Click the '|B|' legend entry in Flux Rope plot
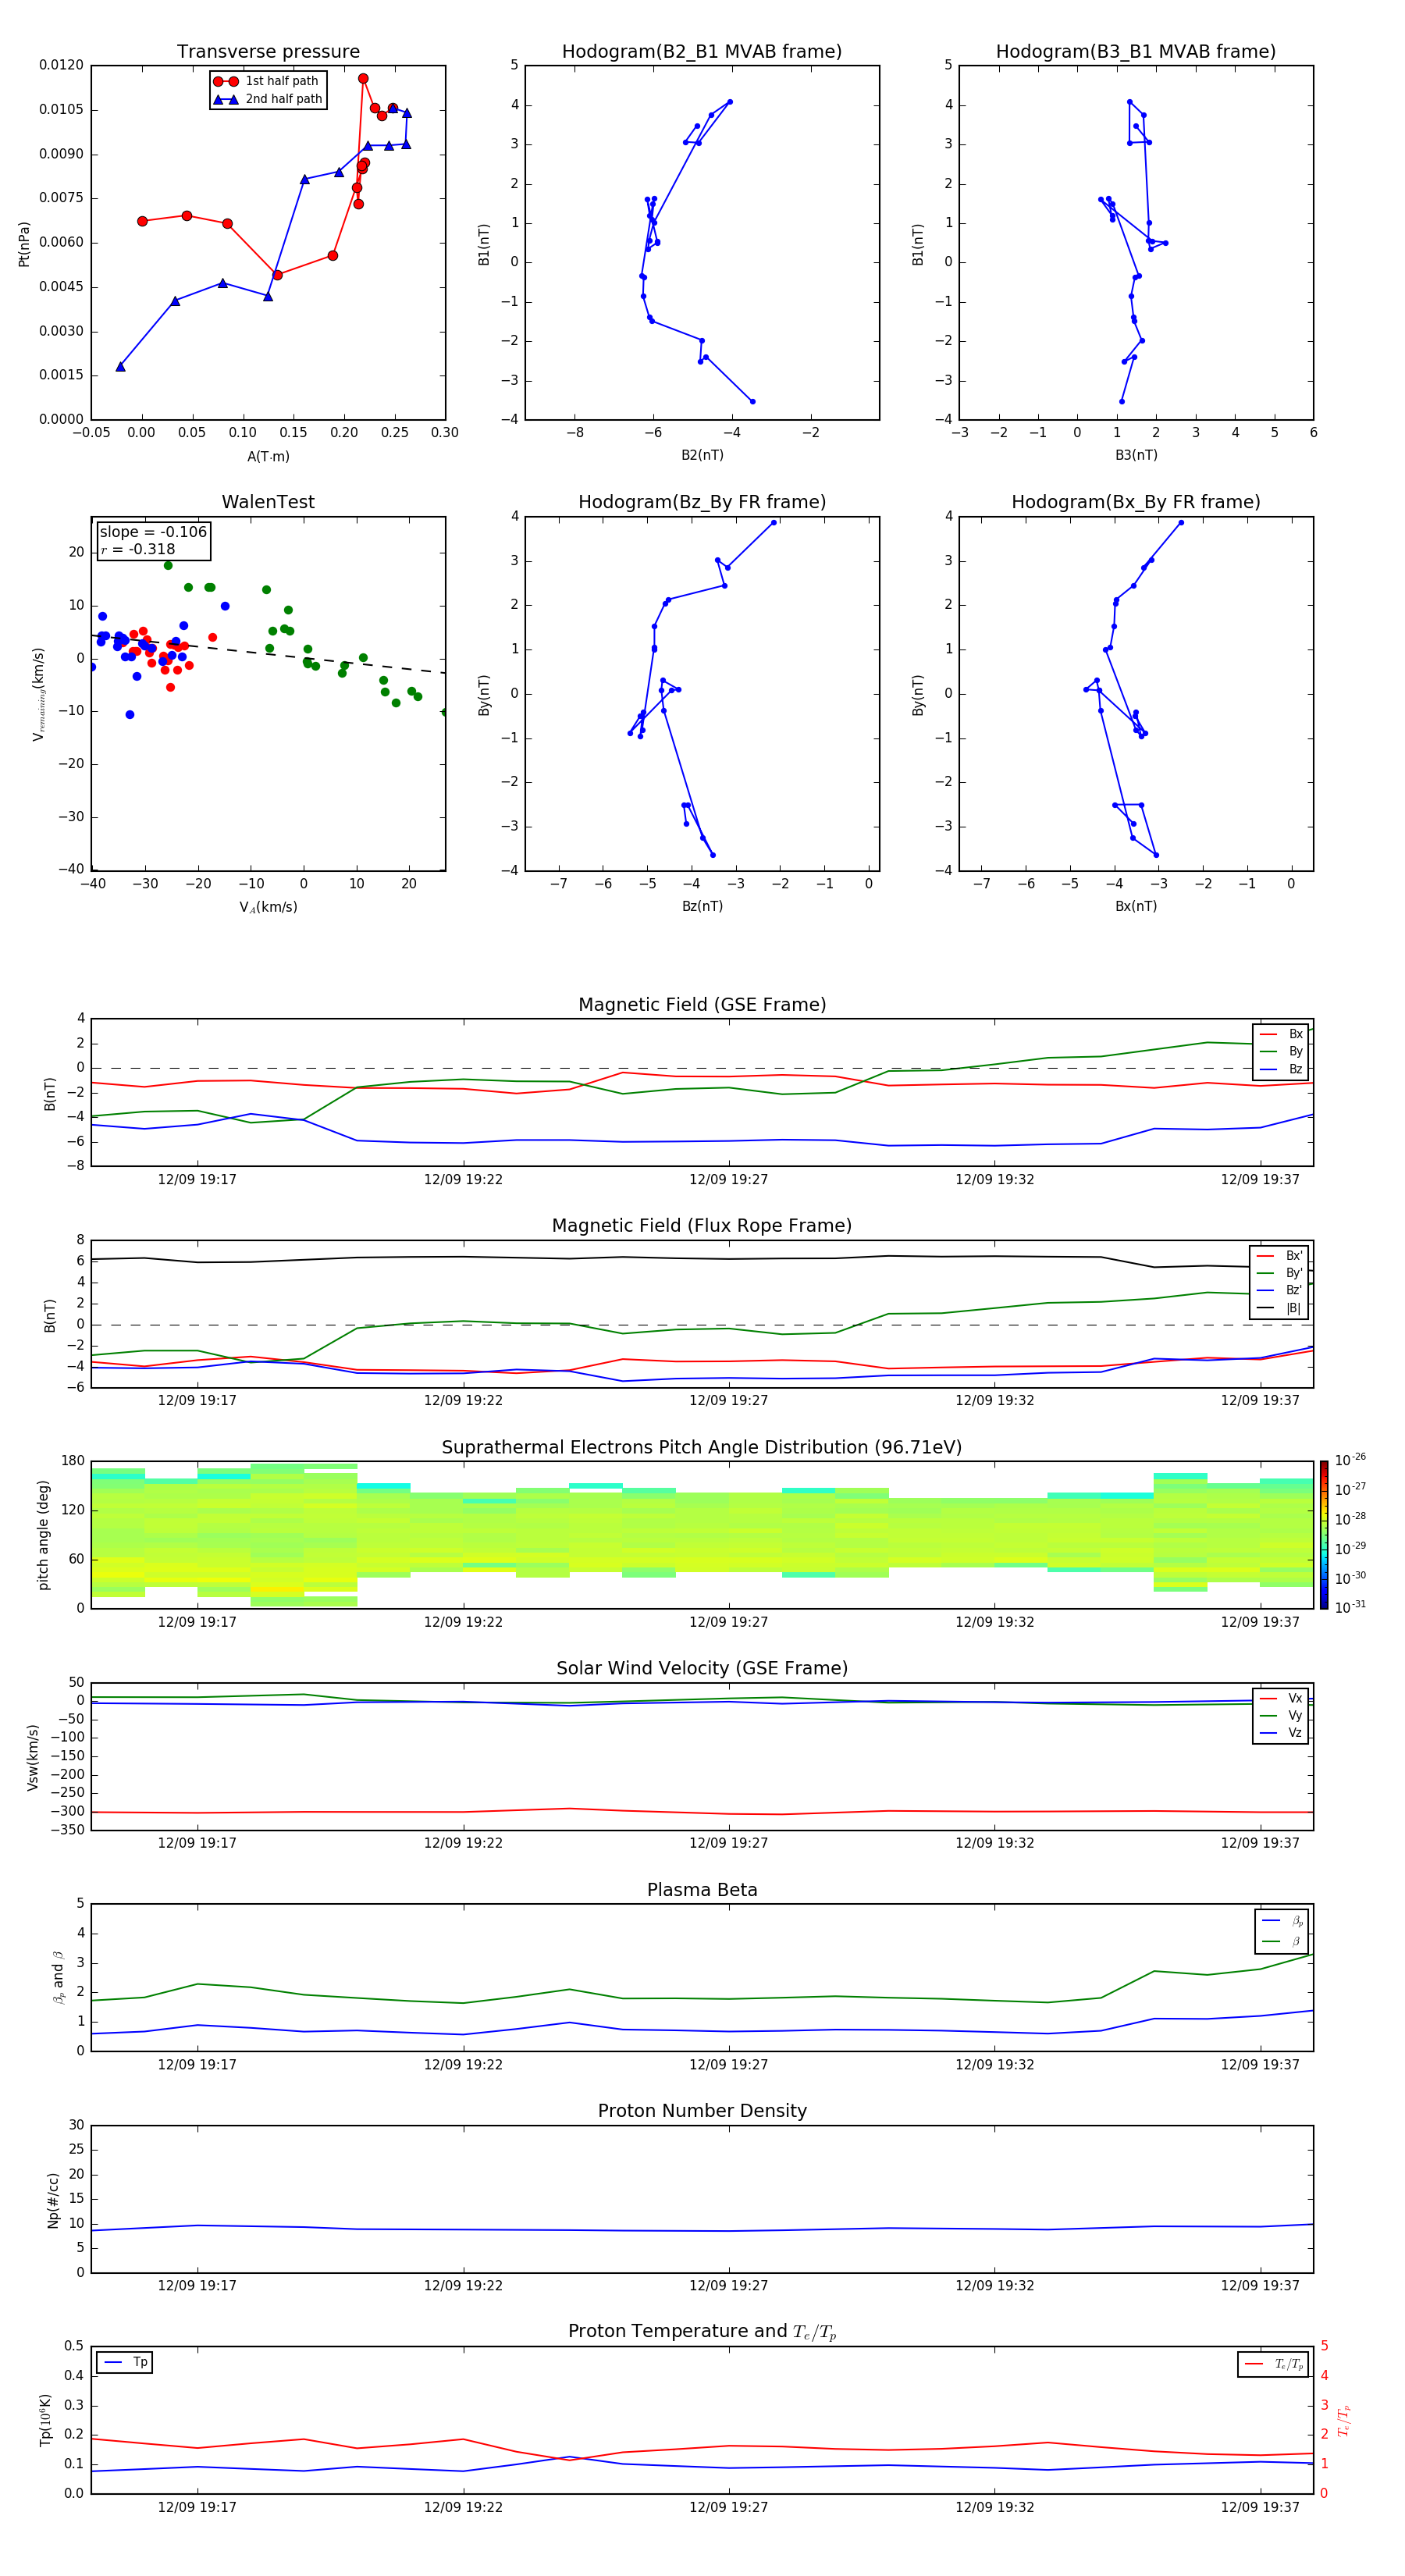 point(1279,1309)
